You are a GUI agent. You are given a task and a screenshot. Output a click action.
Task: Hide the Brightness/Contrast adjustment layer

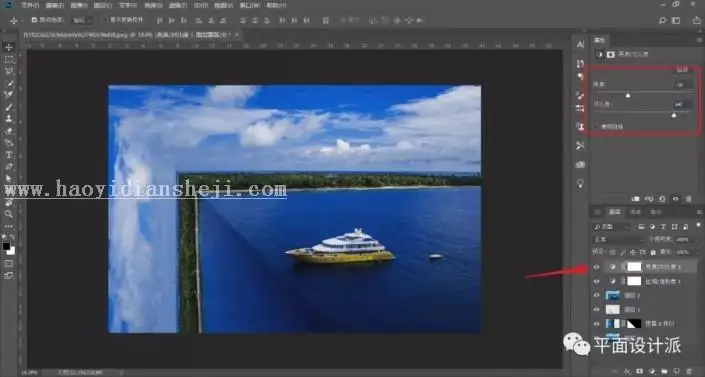597,267
